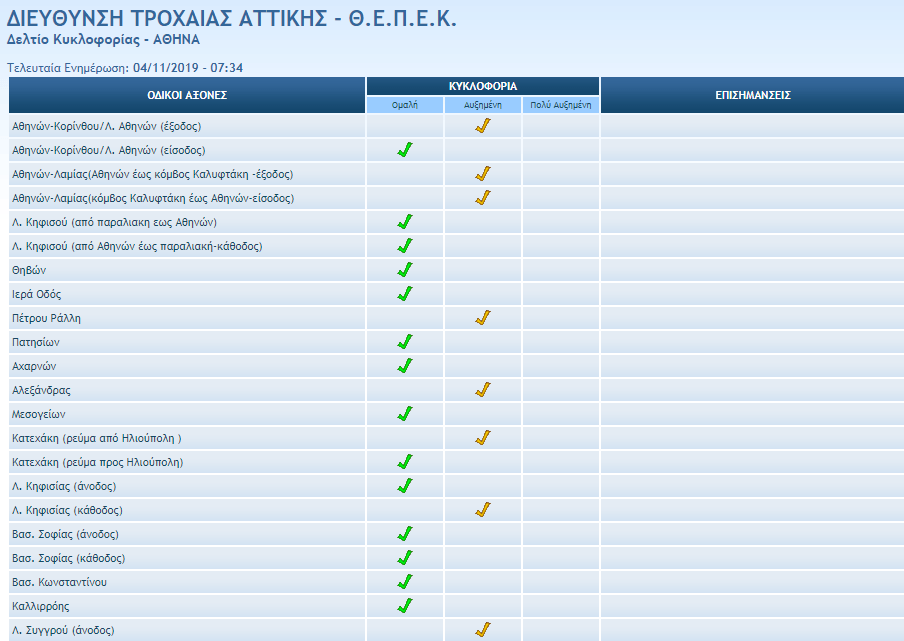Click the orange checkmark for Λ. Κηφισίας (κάθοδος)
This screenshot has height=641, width=904.
tap(483, 510)
